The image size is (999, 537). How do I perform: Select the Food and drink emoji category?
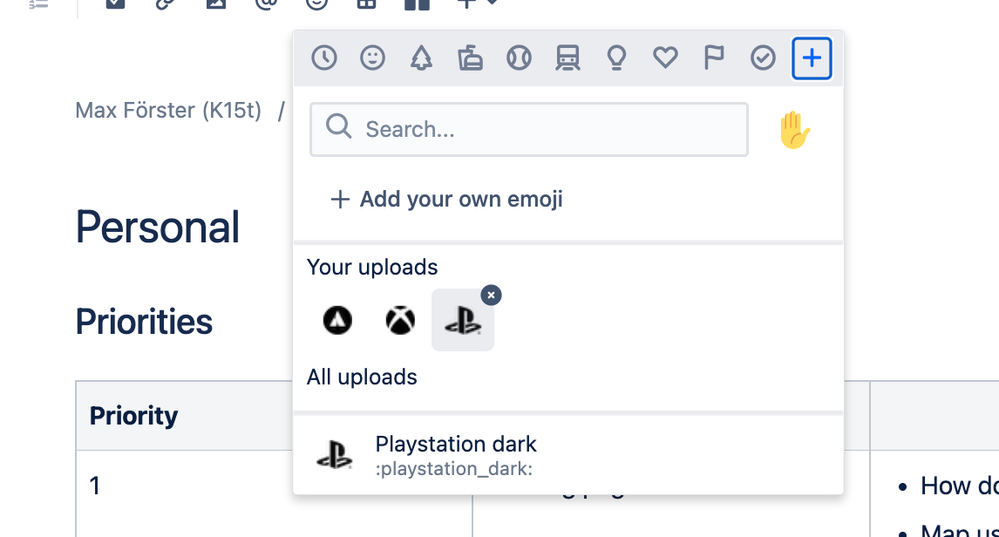tap(470, 58)
